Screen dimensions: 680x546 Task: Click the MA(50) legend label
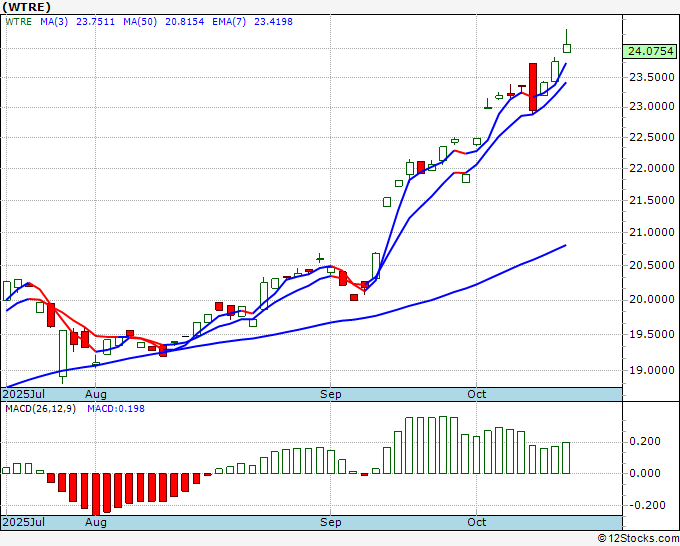pyautogui.click(x=140, y=22)
